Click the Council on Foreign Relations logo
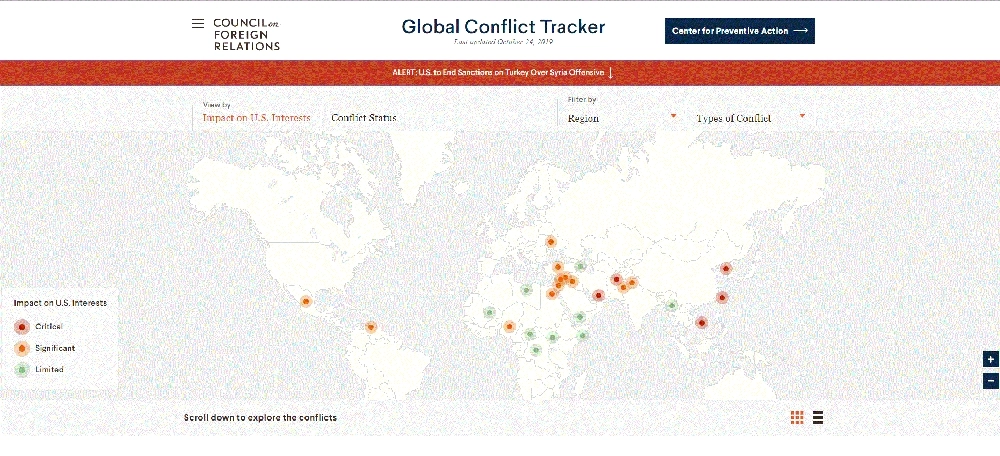Image resolution: width=1000 pixels, height=456 pixels. (246, 33)
